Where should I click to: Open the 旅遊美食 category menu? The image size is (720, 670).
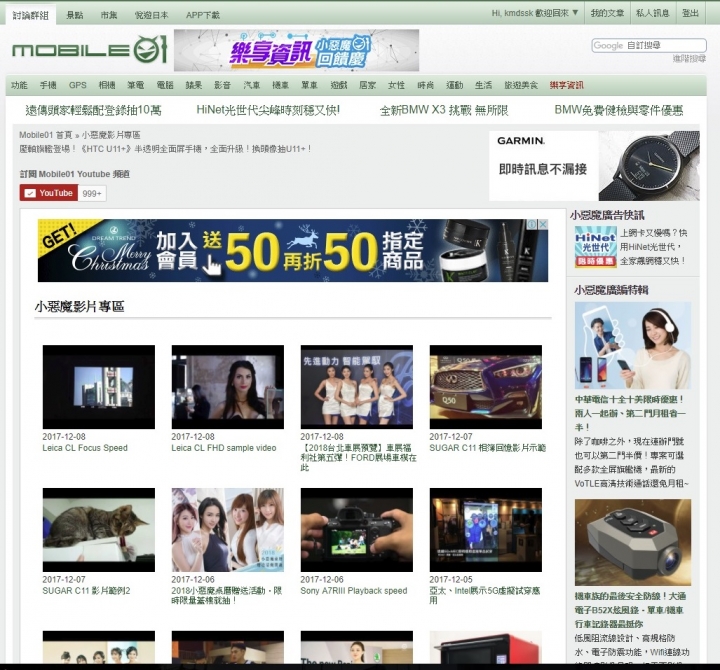[521, 85]
